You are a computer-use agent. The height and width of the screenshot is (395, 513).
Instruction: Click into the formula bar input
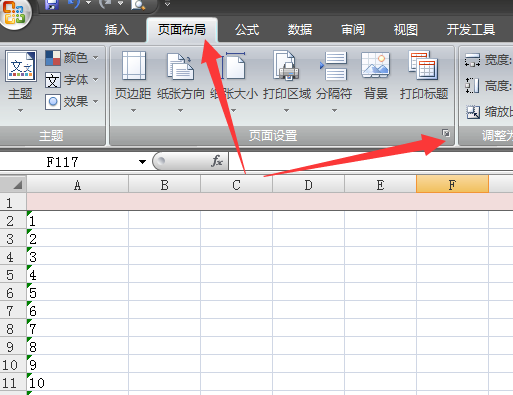point(371,161)
